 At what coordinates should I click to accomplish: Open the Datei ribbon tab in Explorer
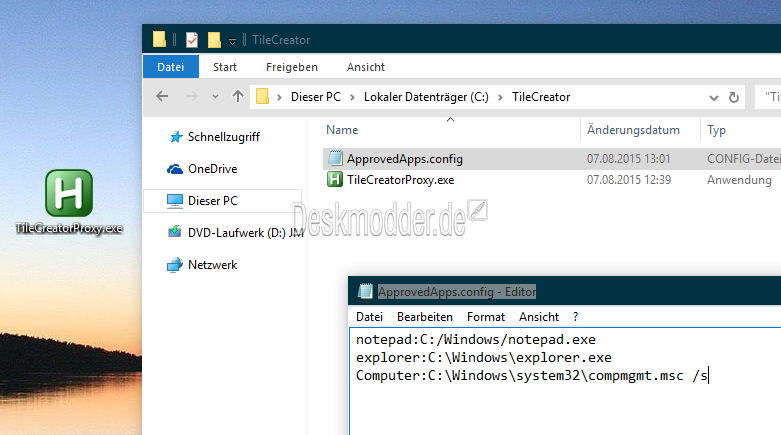[170, 67]
